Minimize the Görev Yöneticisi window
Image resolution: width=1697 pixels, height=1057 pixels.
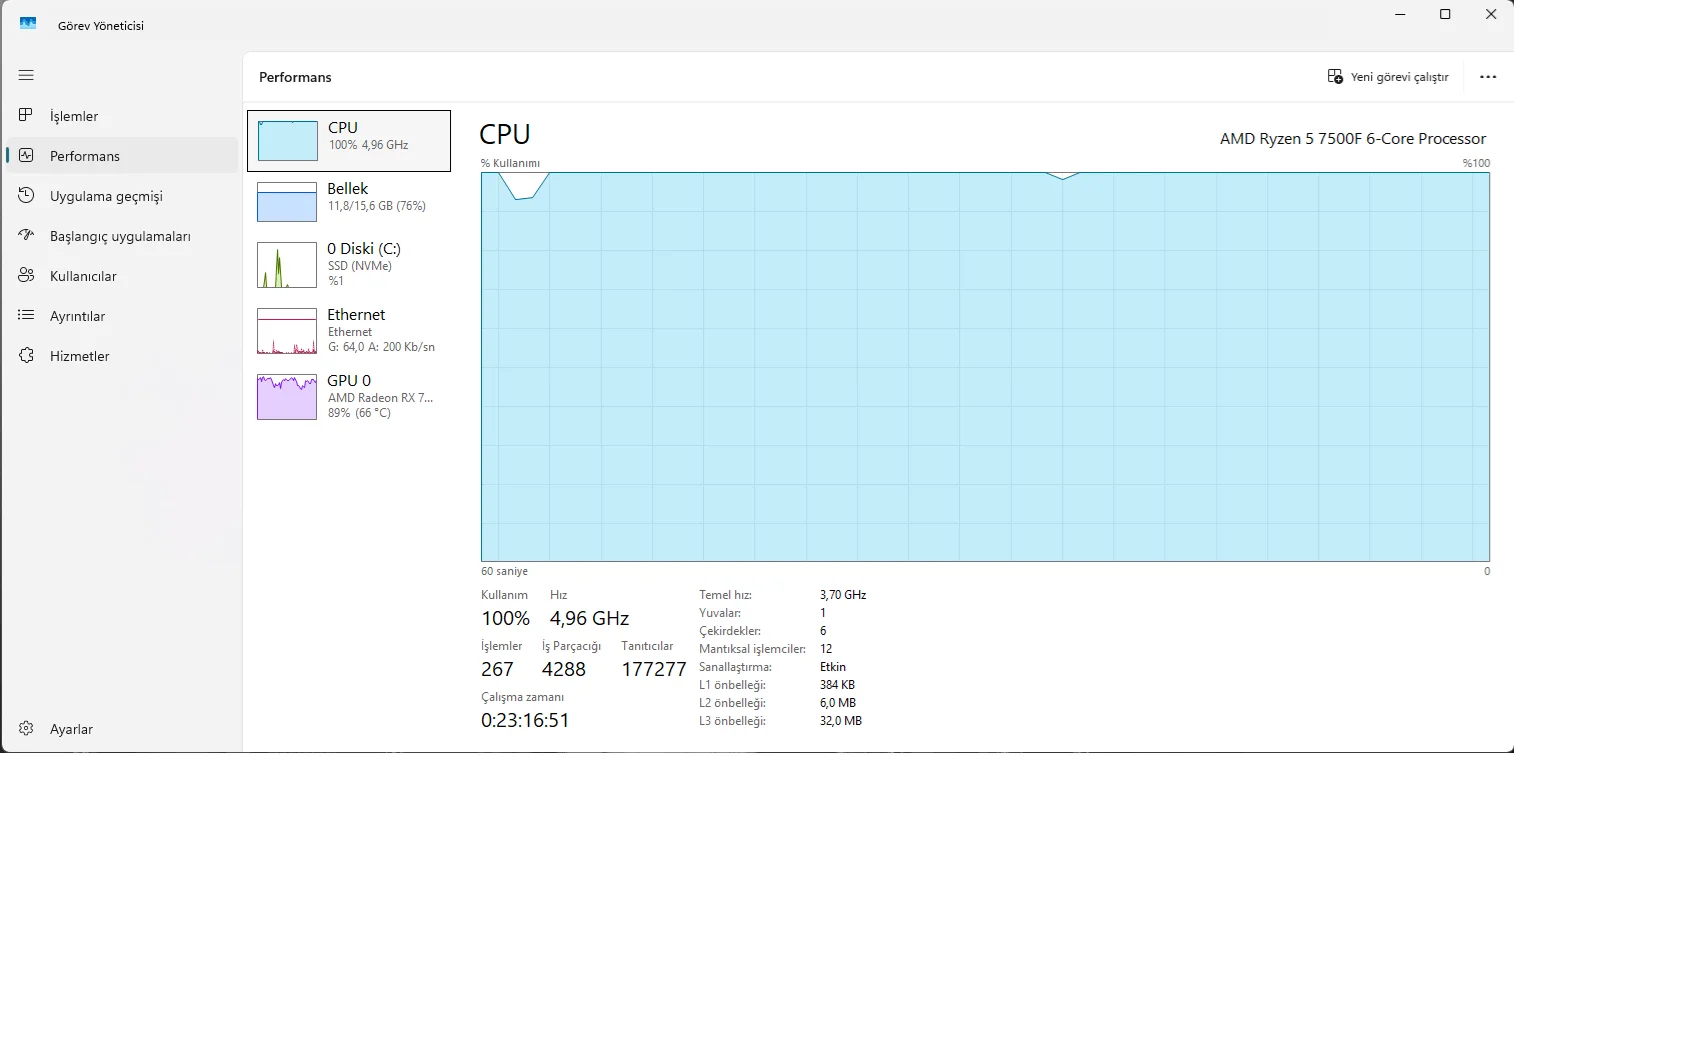1400,15
